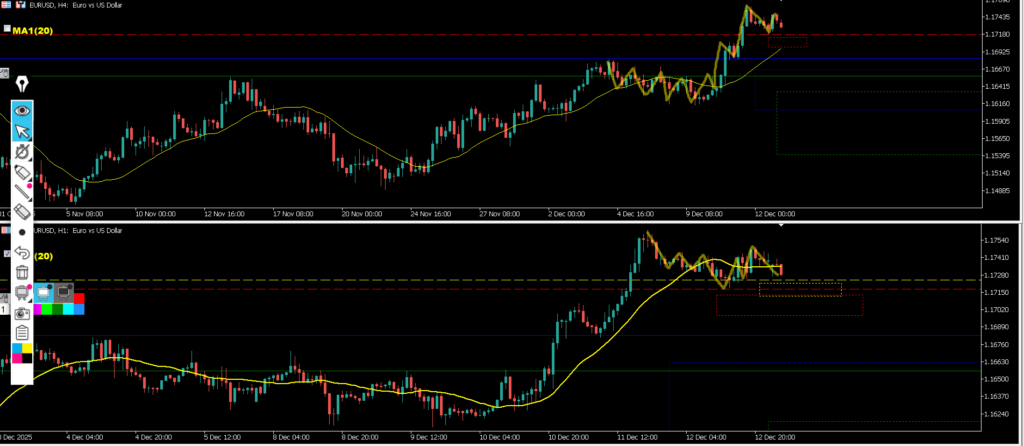Click the 12 Dec 20:00 time label
Image resolution: width=1024 pixels, height=446 pixels.
coord(775,436)
